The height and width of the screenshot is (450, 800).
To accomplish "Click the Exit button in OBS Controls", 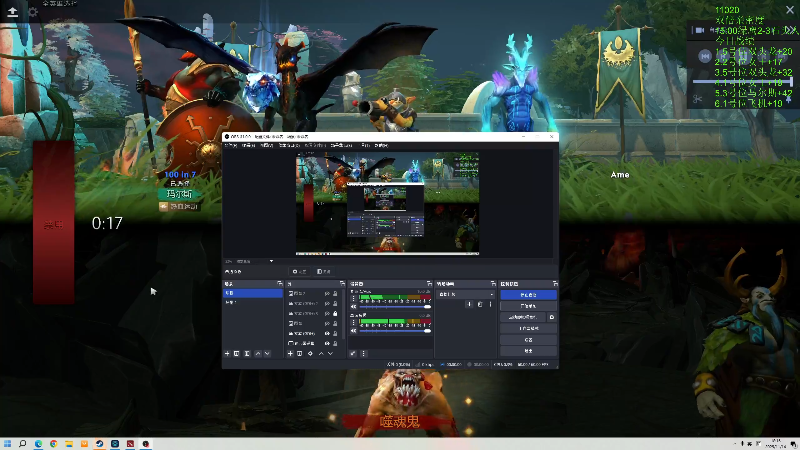I will click(528, 351).
